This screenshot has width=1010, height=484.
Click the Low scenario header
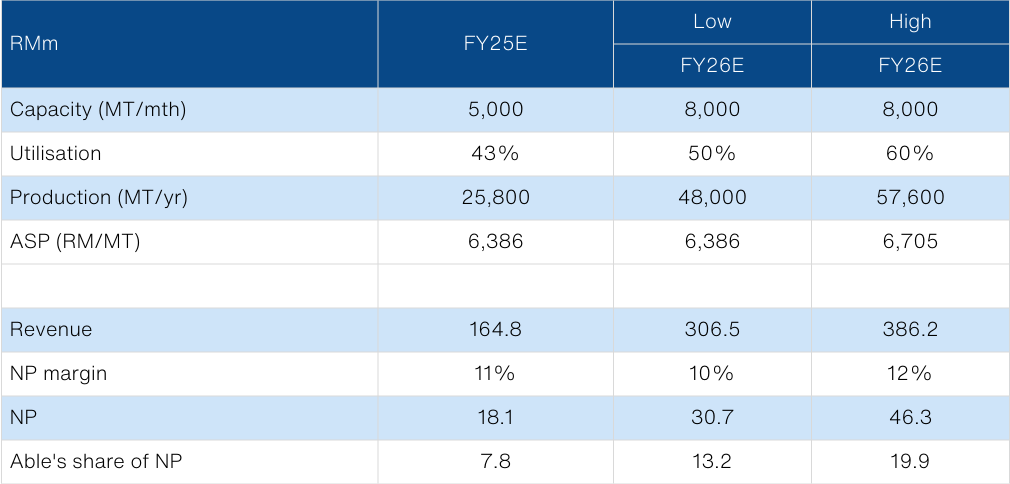point(711,22)
